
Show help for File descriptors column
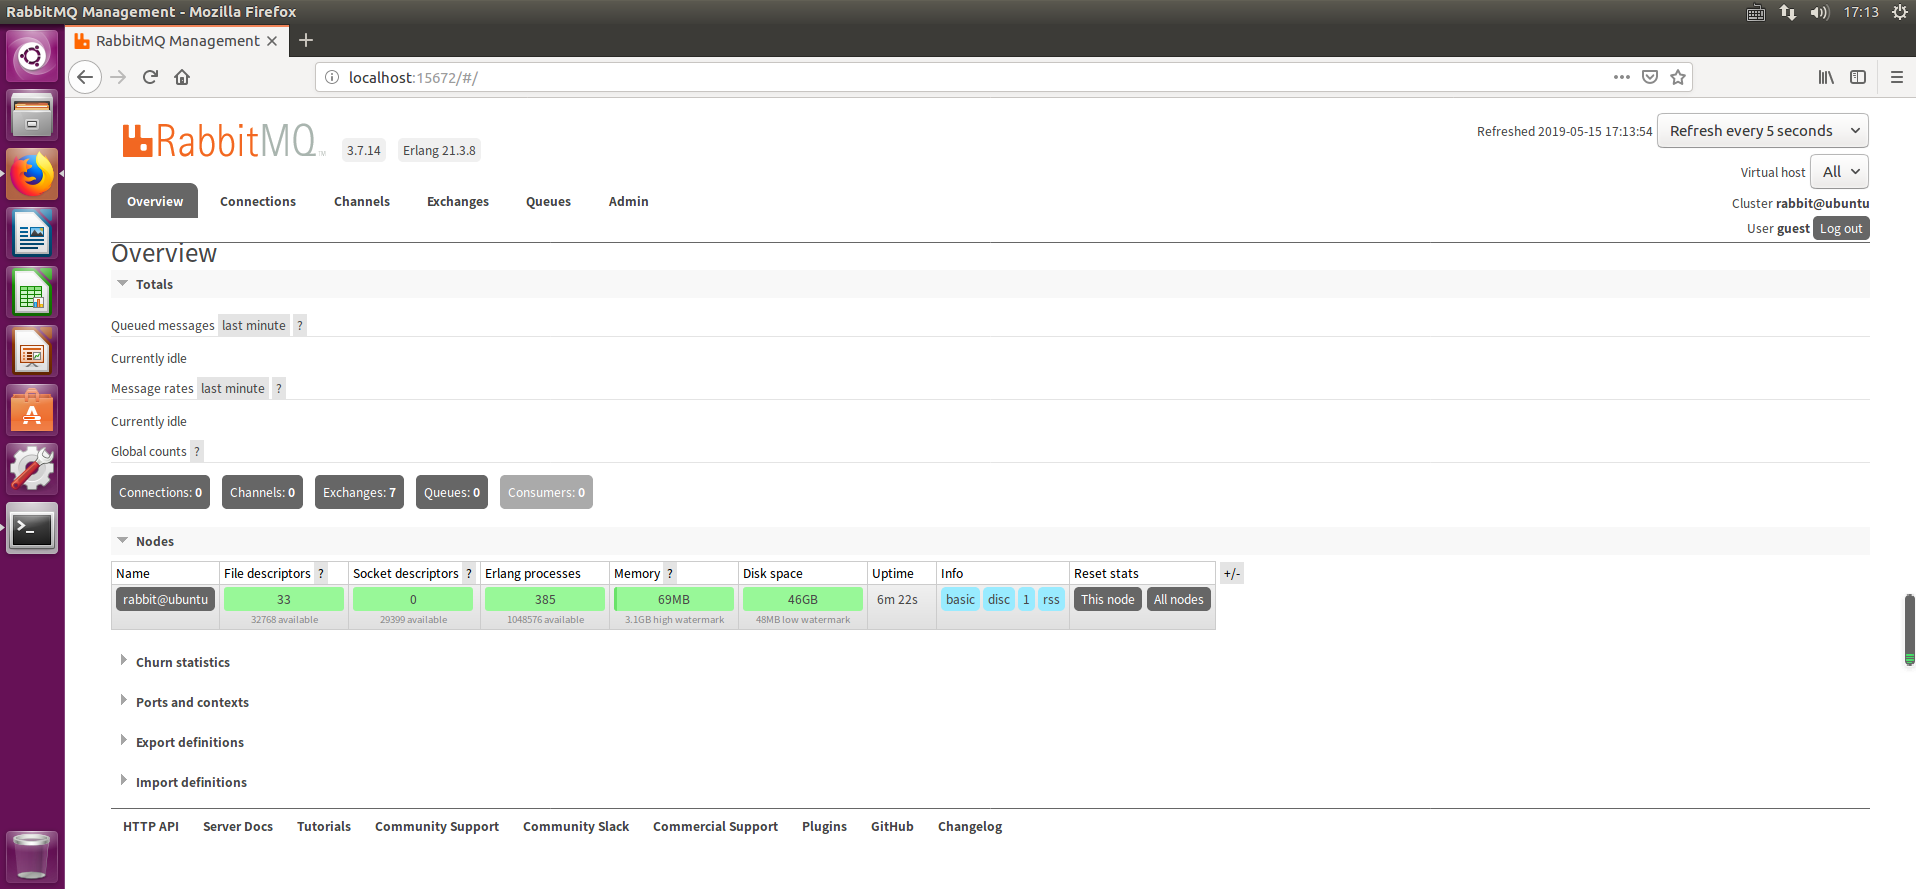[x=321, y=573]
